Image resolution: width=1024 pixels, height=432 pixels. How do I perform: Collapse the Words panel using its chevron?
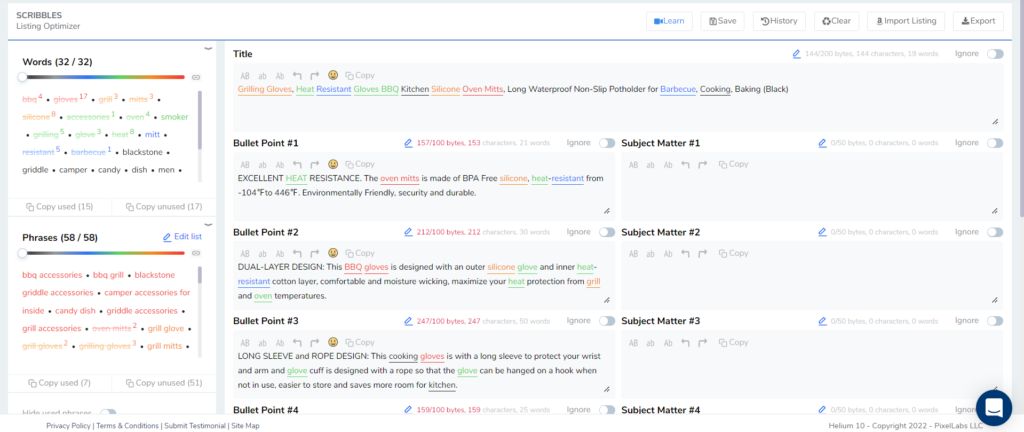[x=208, y=48]
